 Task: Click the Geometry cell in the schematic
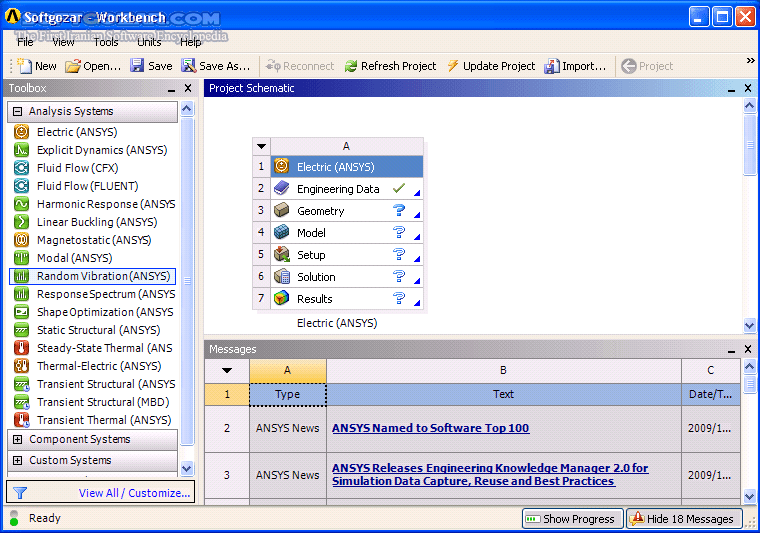pyautogui.click(x=320, y=211)
